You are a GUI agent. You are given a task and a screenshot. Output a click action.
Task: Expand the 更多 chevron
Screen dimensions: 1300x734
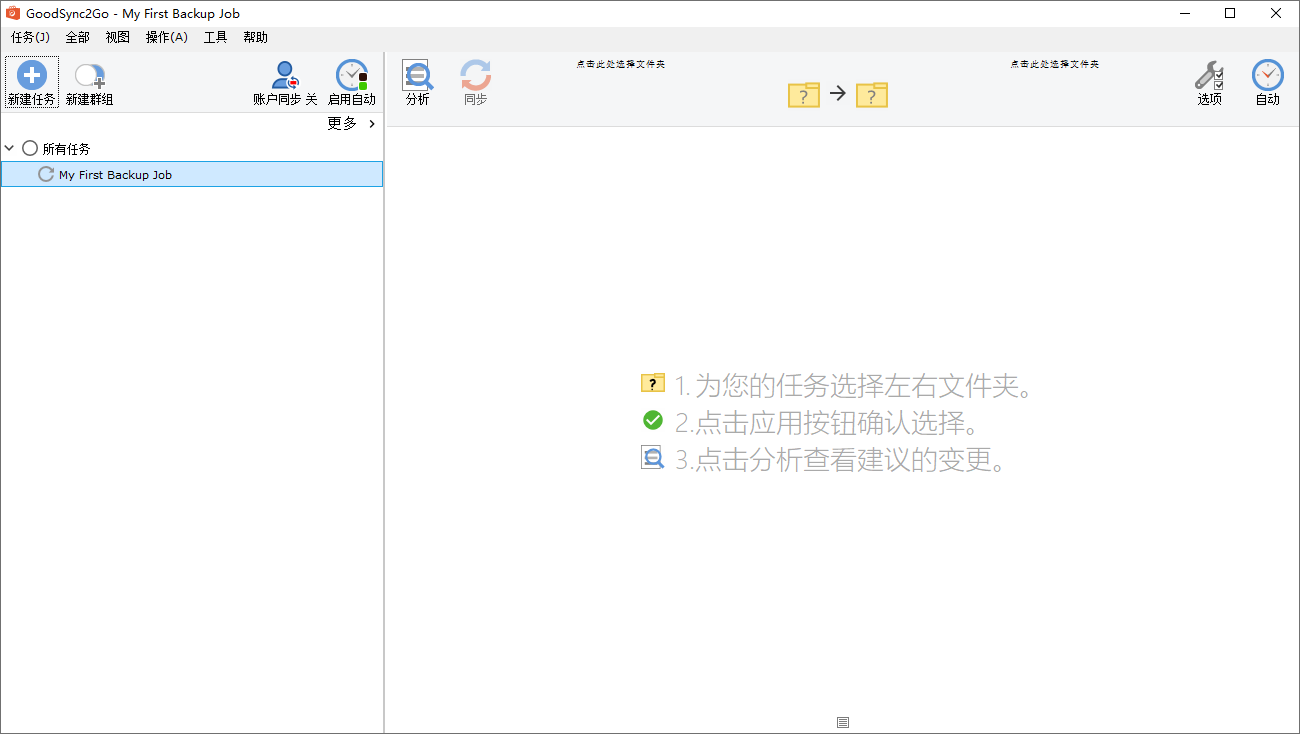click(x=369, y=124)
